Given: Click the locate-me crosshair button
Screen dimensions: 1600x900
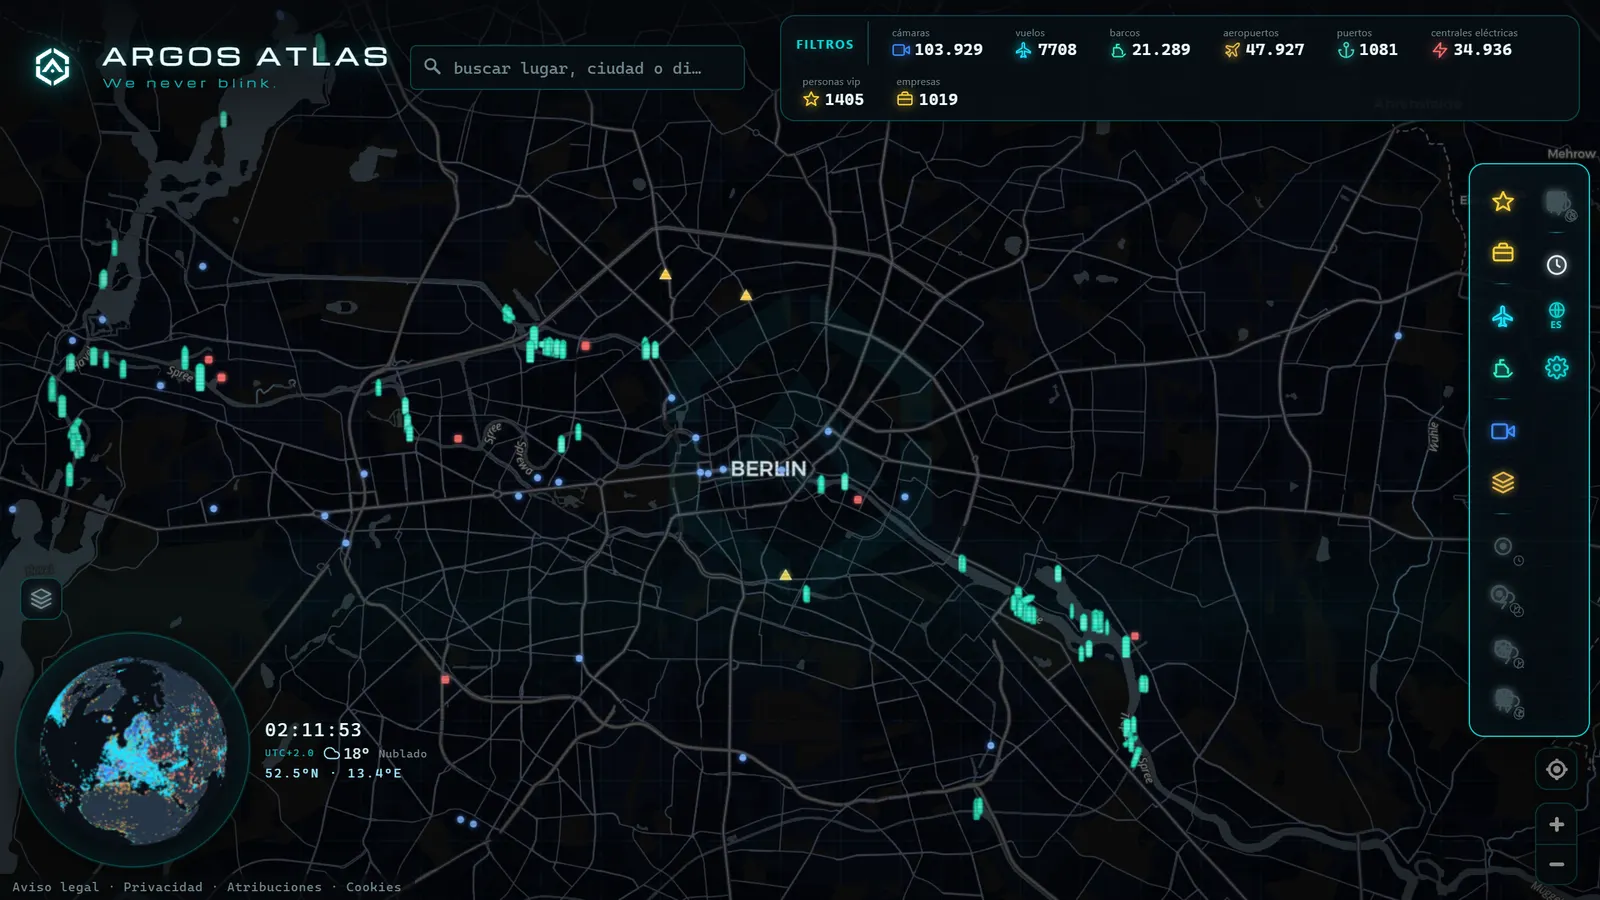Looking at the screenshot, I should pos(1557,769).
